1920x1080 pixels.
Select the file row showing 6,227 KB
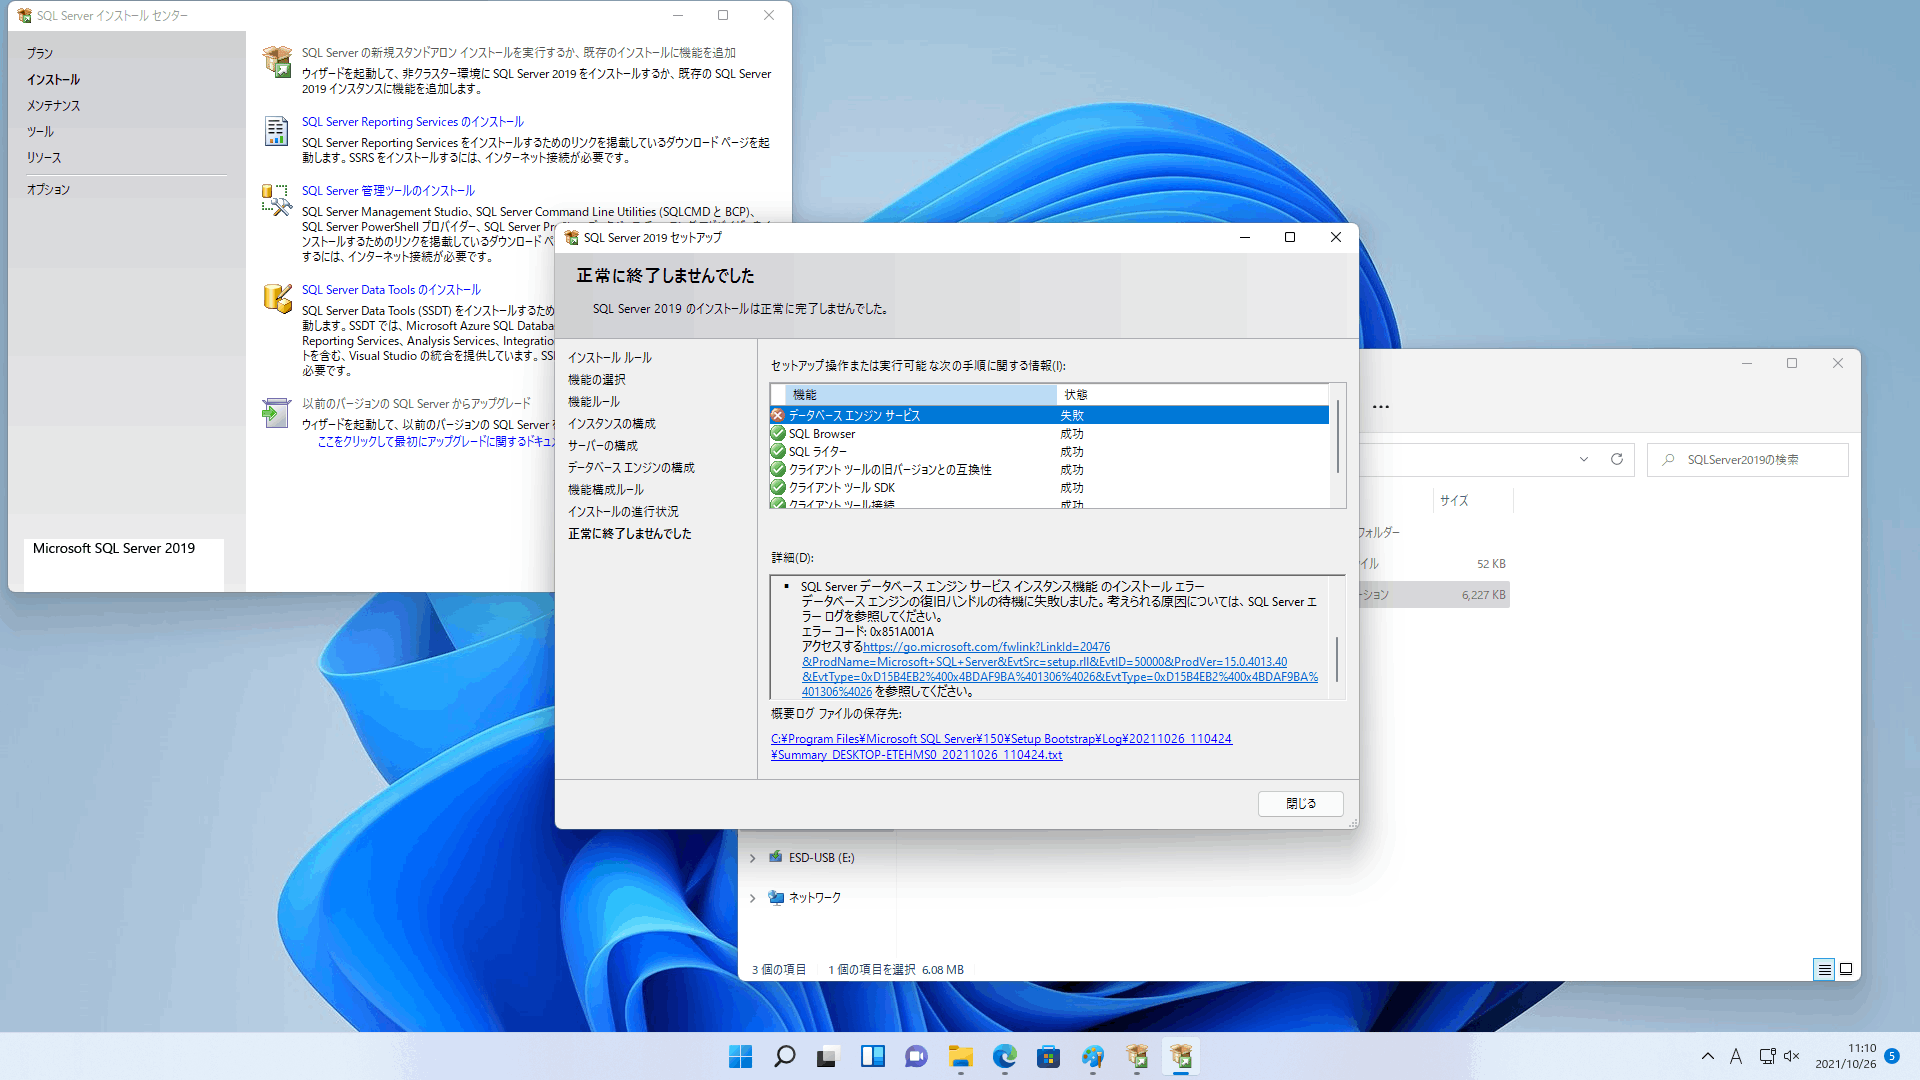pos(1433,595)
